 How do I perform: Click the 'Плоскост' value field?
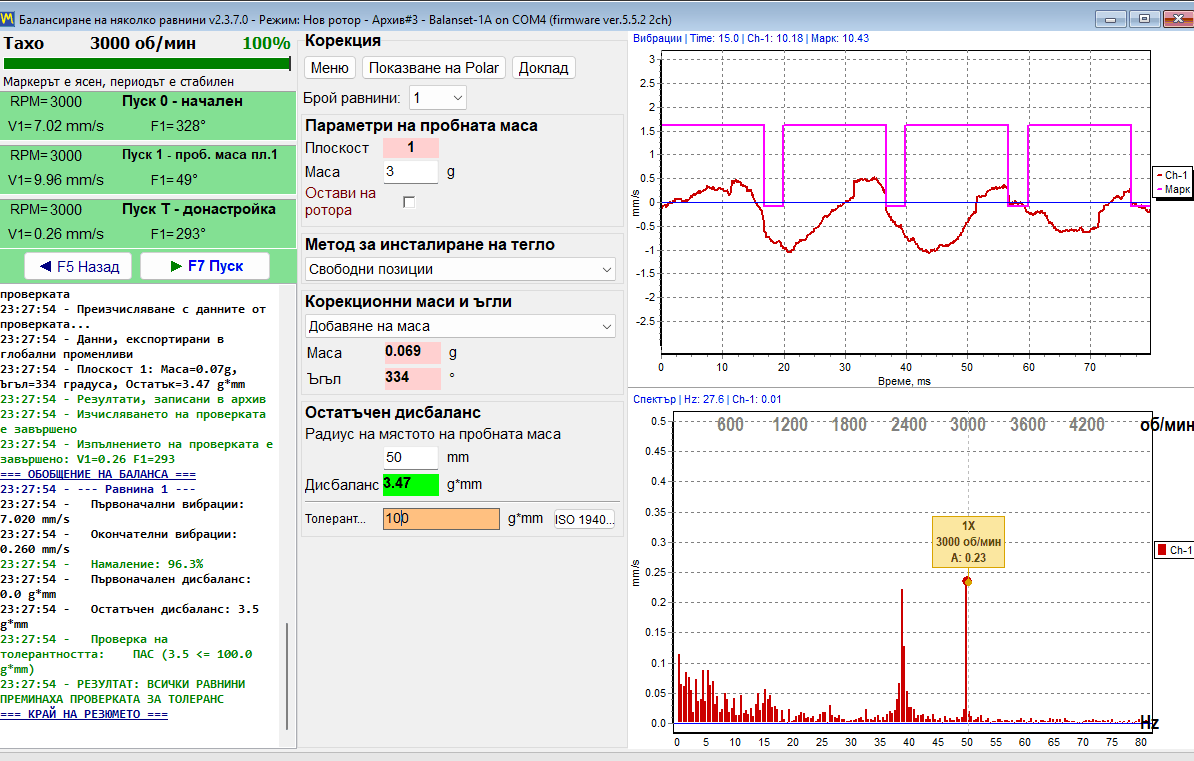click(x=410, y=148)
